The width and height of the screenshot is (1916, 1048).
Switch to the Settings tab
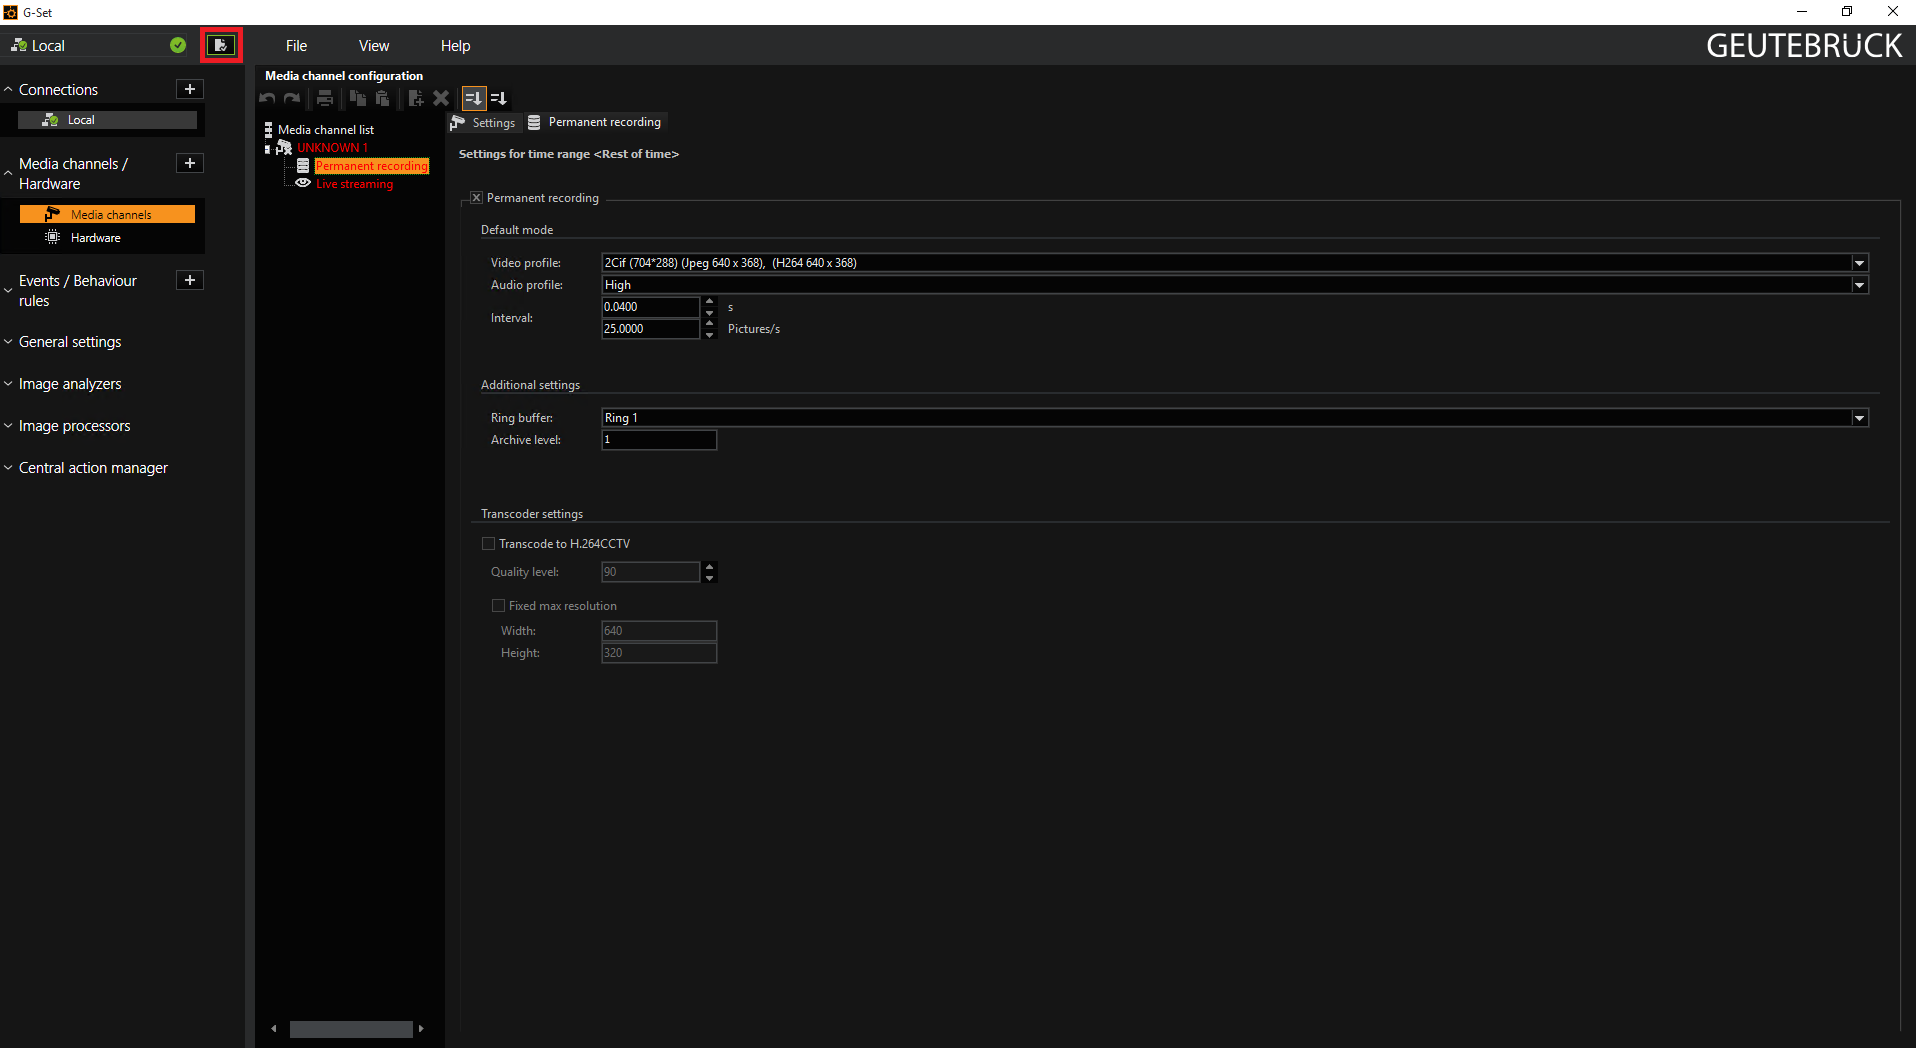coord(484,123)
